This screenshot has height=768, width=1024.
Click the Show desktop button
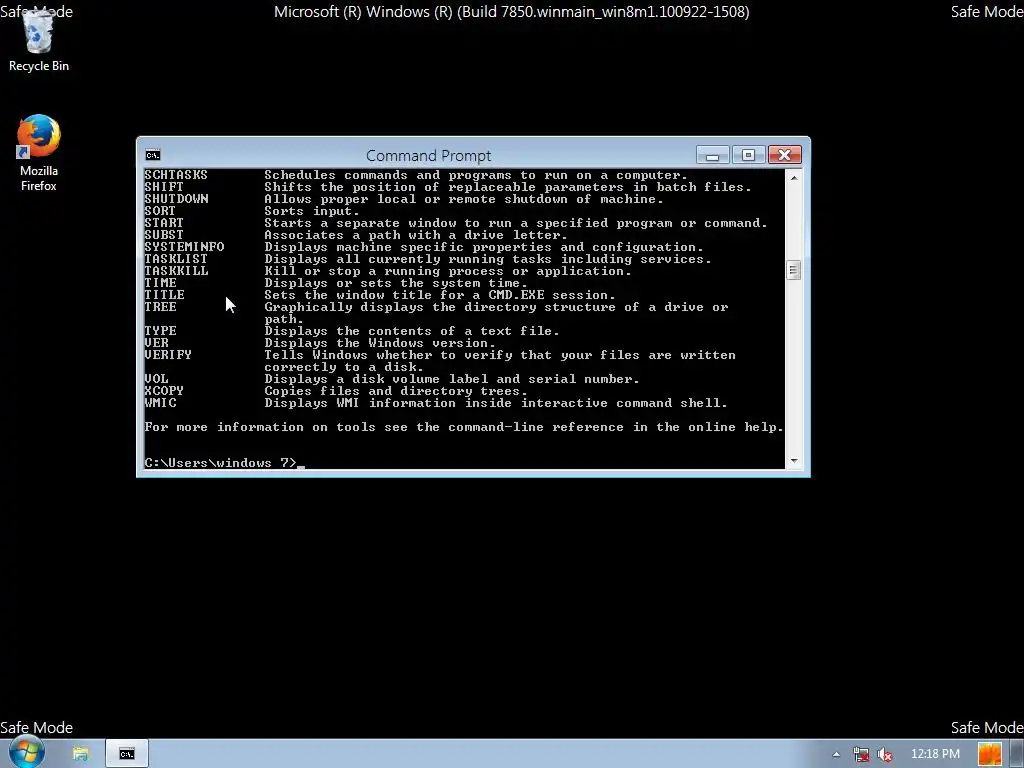(x=1017, y=754)
